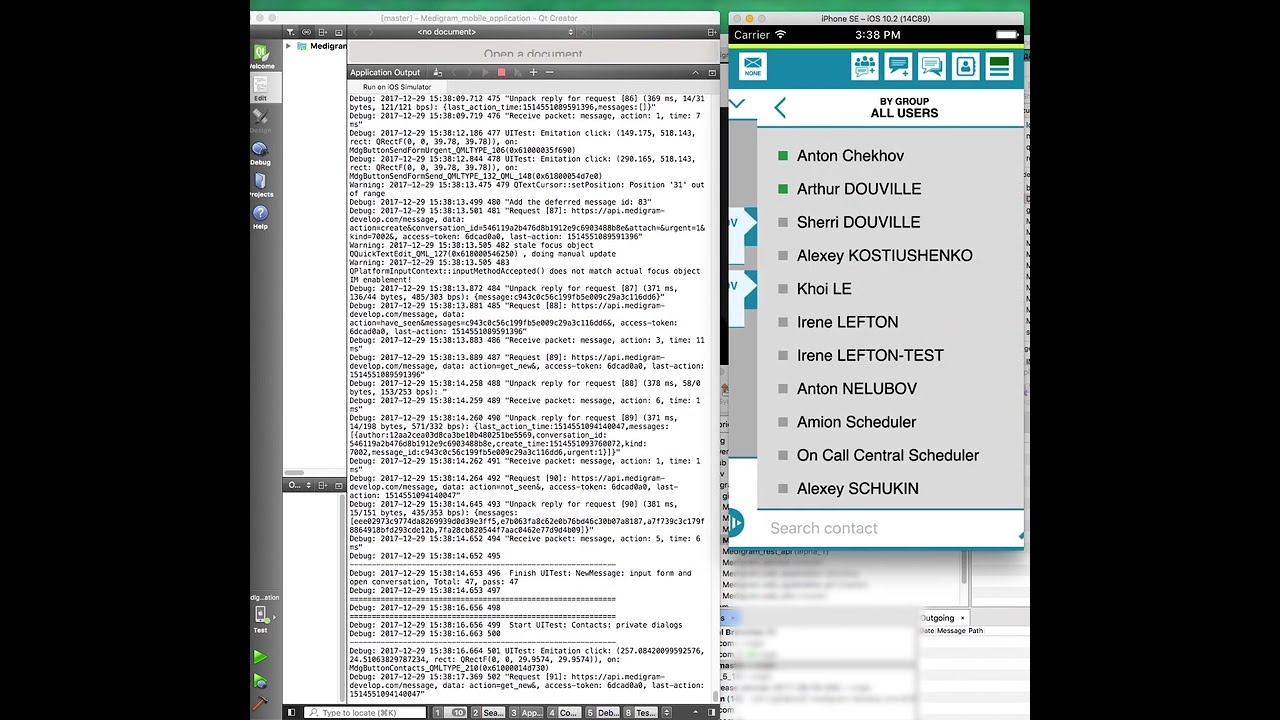Open Projects mode in Qt Creator sidebar
The height and width of the screenshot is (720, 1280).
(260, 185)
